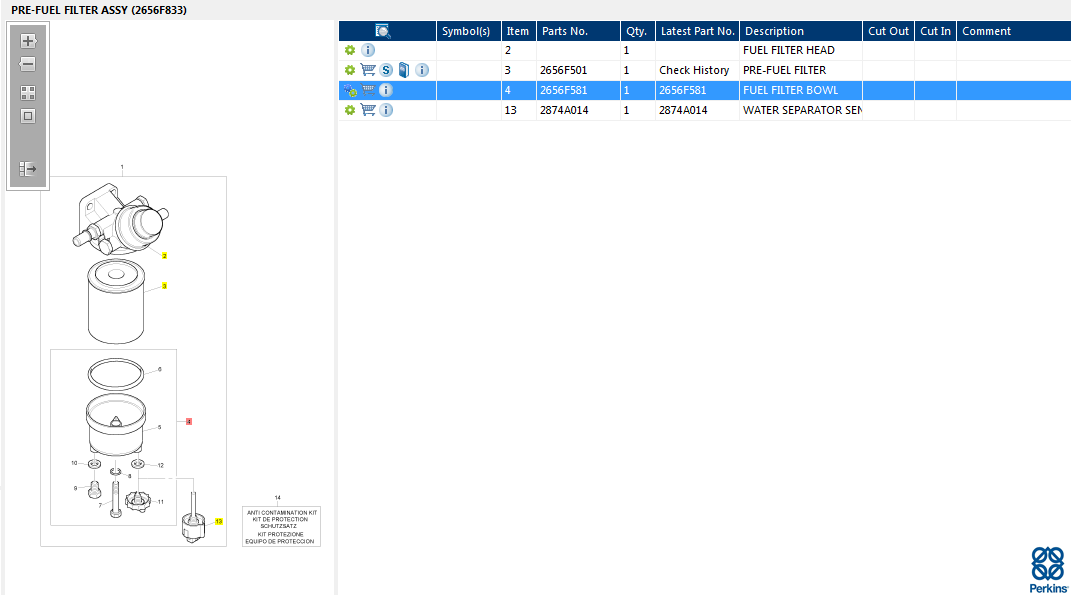
Task: Click the fuel filter bowl drawing
Action: click(116, 424)
